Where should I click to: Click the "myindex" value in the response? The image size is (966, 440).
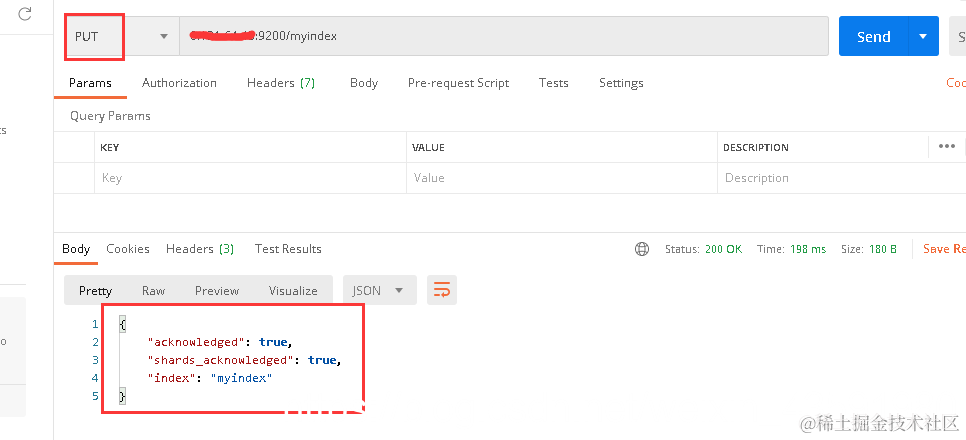tap(242, 378)
